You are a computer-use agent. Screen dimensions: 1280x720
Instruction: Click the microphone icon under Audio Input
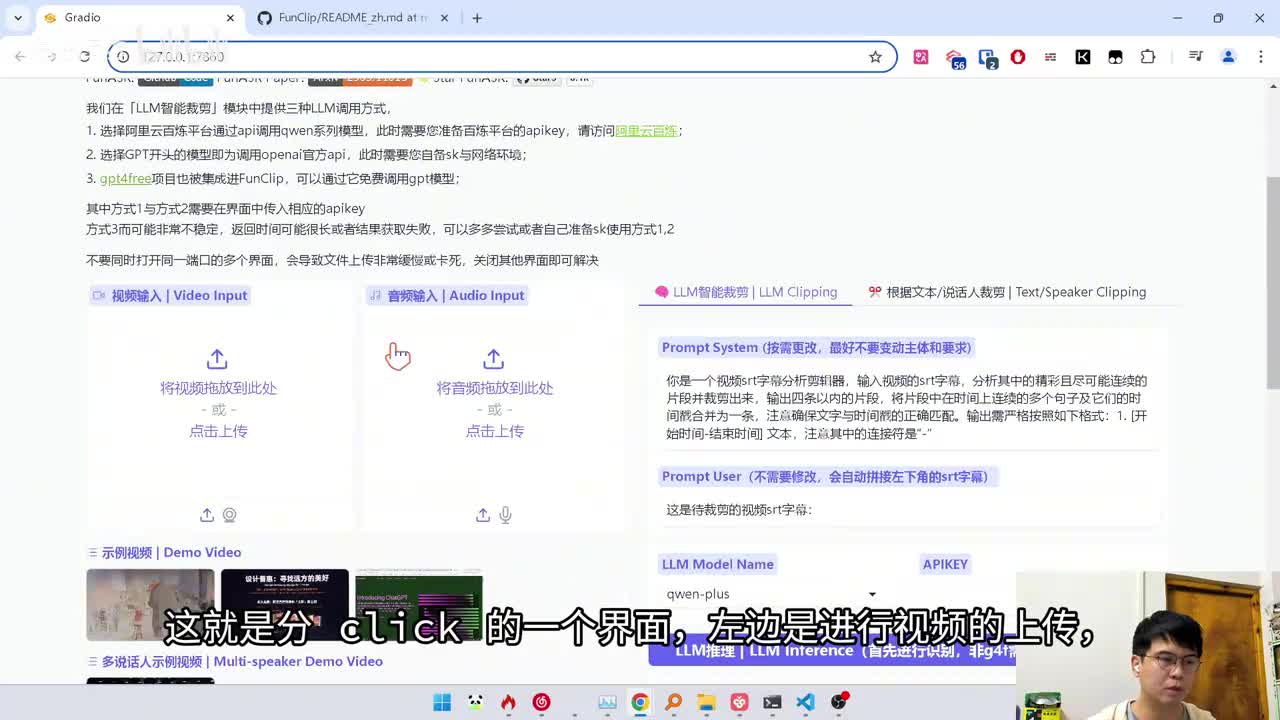pos(506,515)
